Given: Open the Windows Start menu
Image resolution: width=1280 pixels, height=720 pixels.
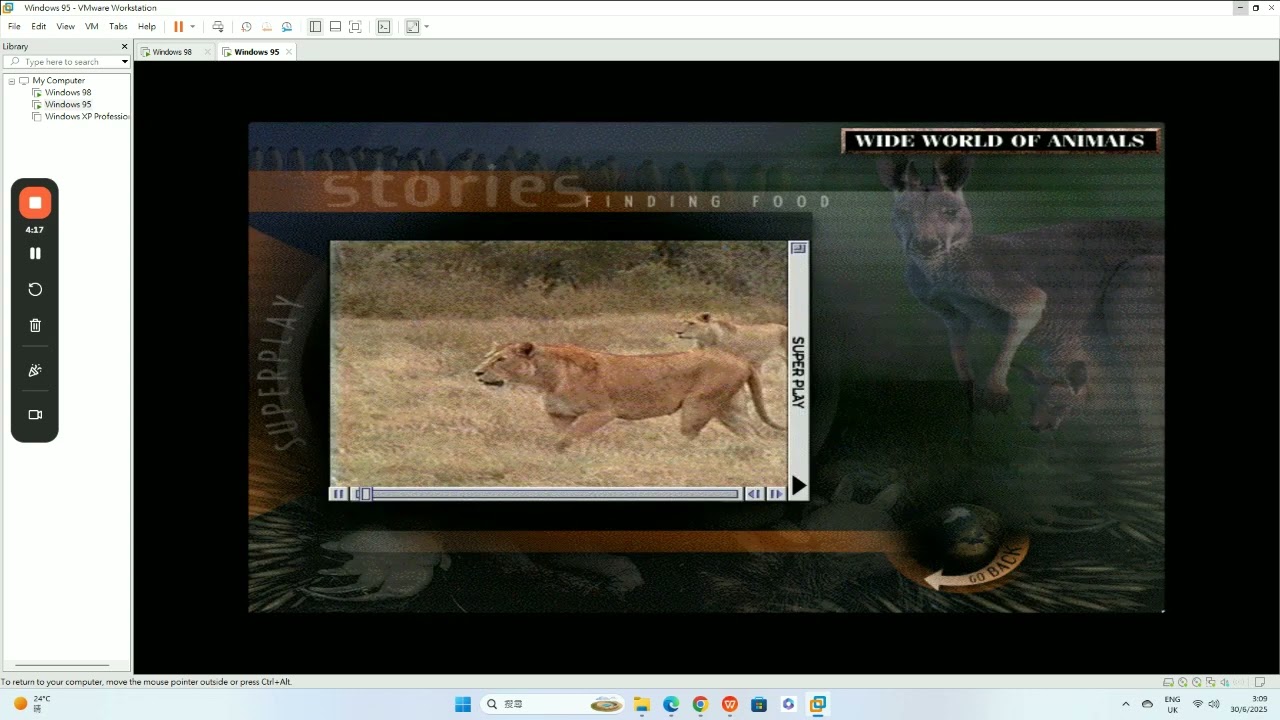Looking at the screenshot, I should pos(463,704).
